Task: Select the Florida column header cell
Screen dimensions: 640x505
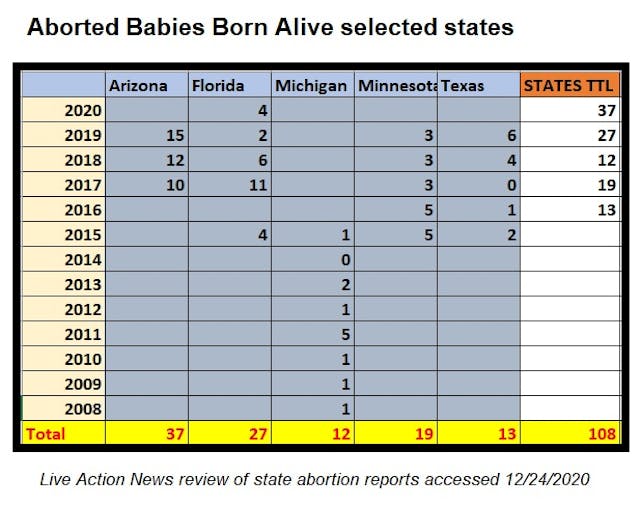Action: [x=229, y=86]
